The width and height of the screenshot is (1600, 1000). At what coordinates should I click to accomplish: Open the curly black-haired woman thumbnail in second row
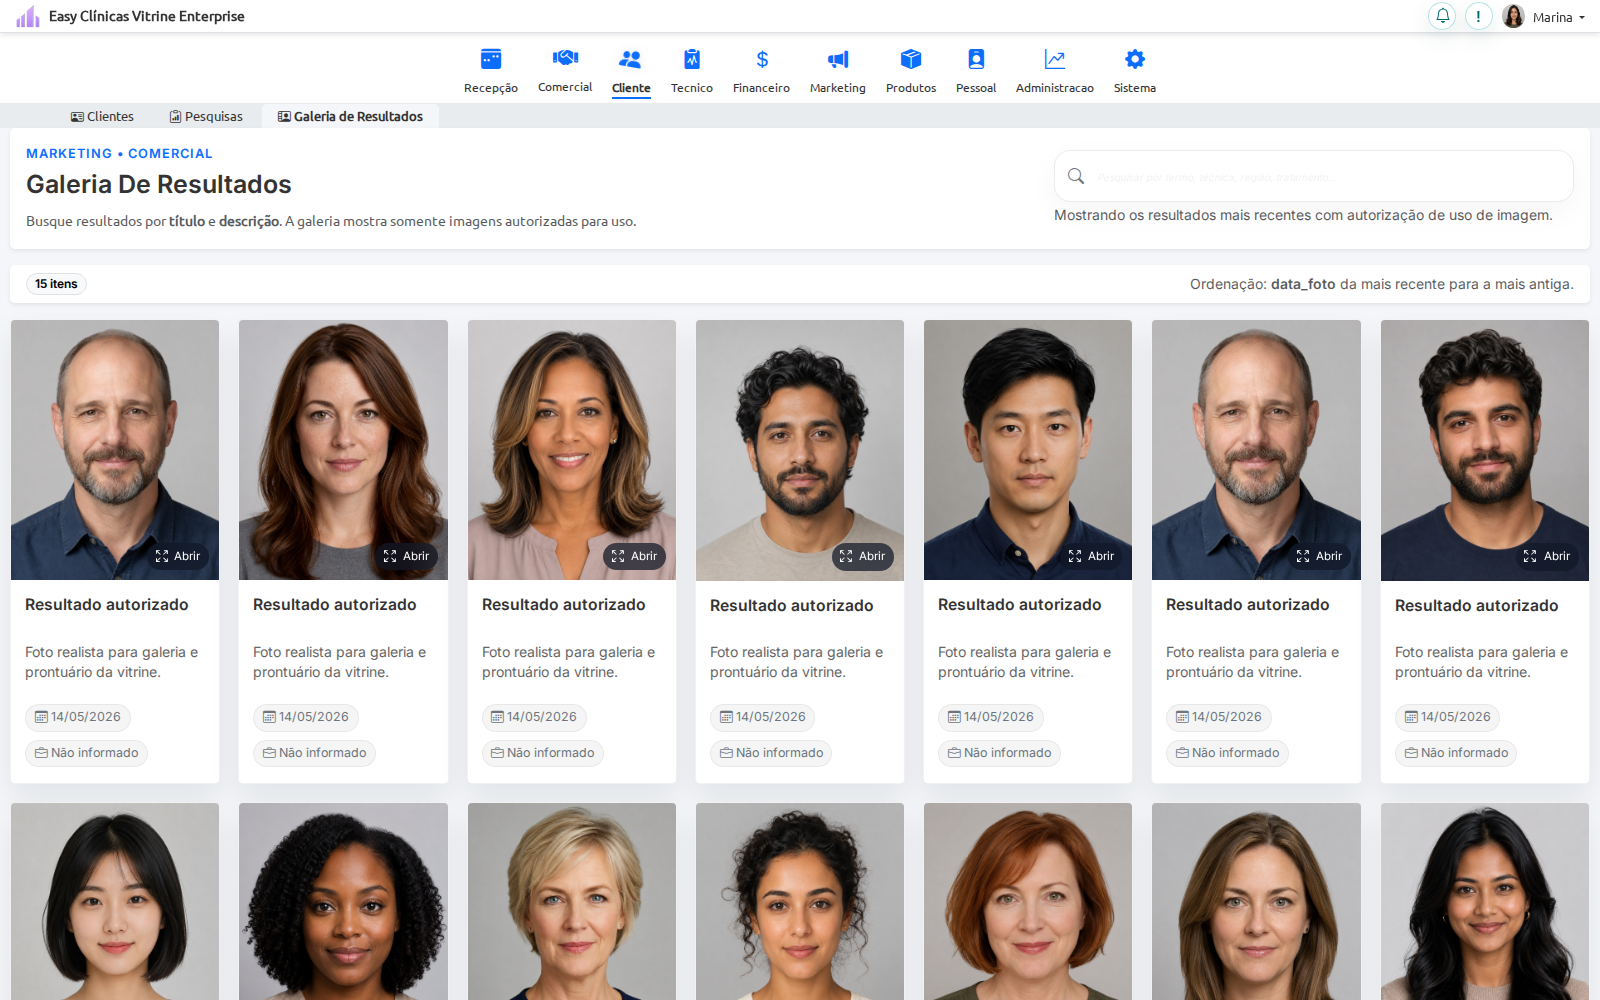(x=343, y=901)
